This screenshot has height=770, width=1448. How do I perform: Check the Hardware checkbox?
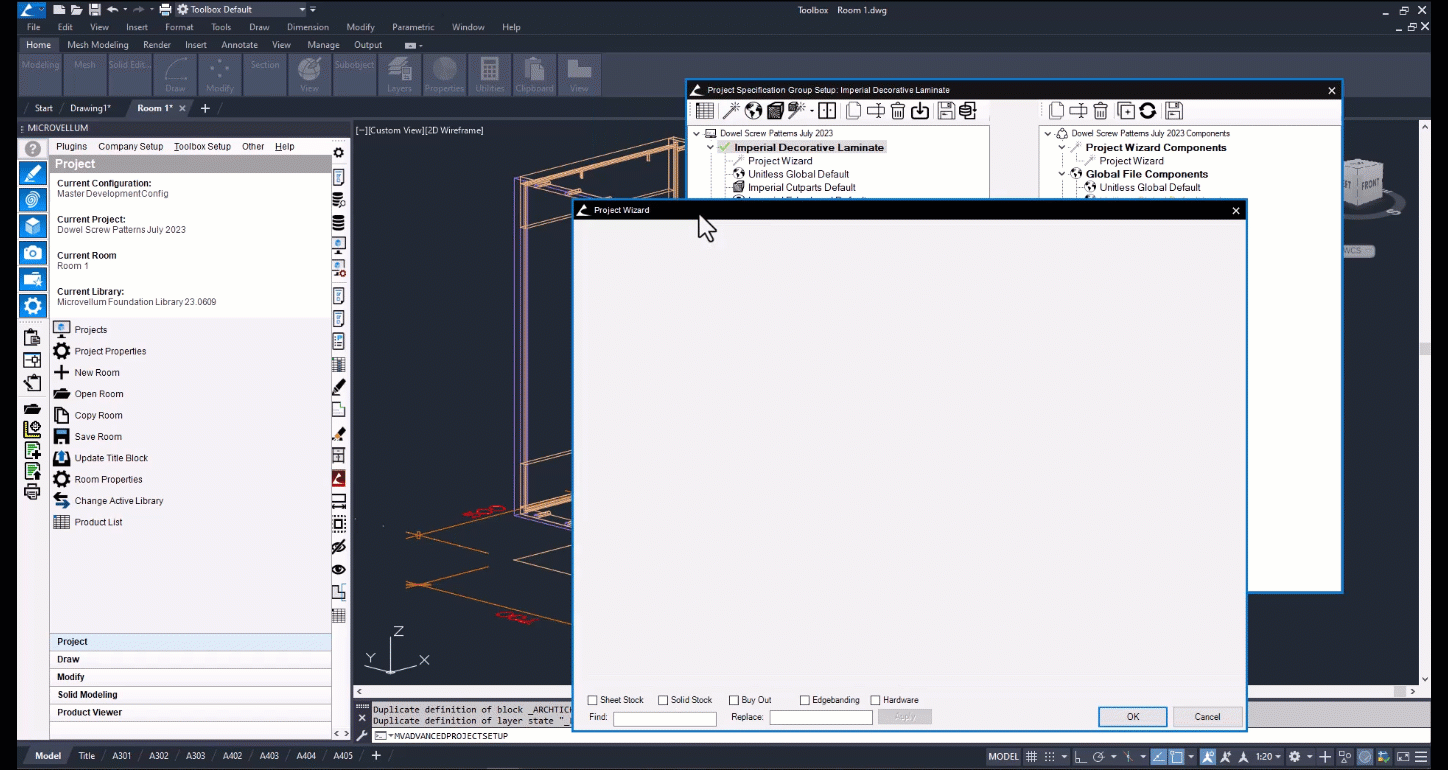(876, 700)
